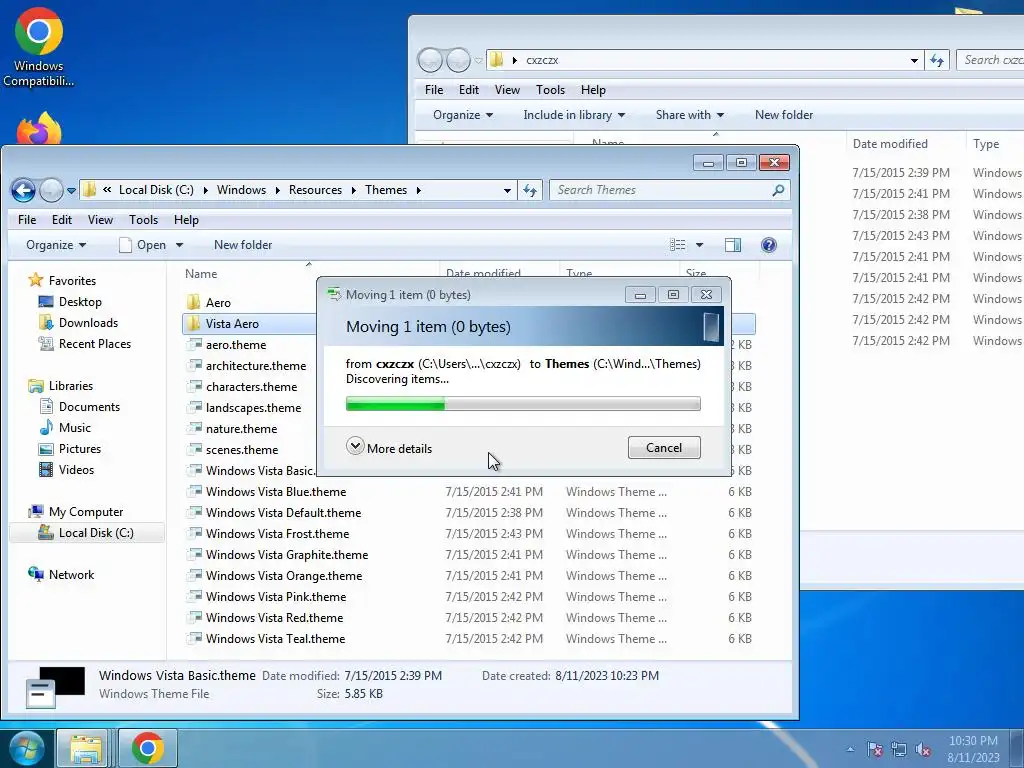This screenshot has width=1024, height=768.
Task: Click the search magnifier in Themes window
Action: (x=778, y=190)
